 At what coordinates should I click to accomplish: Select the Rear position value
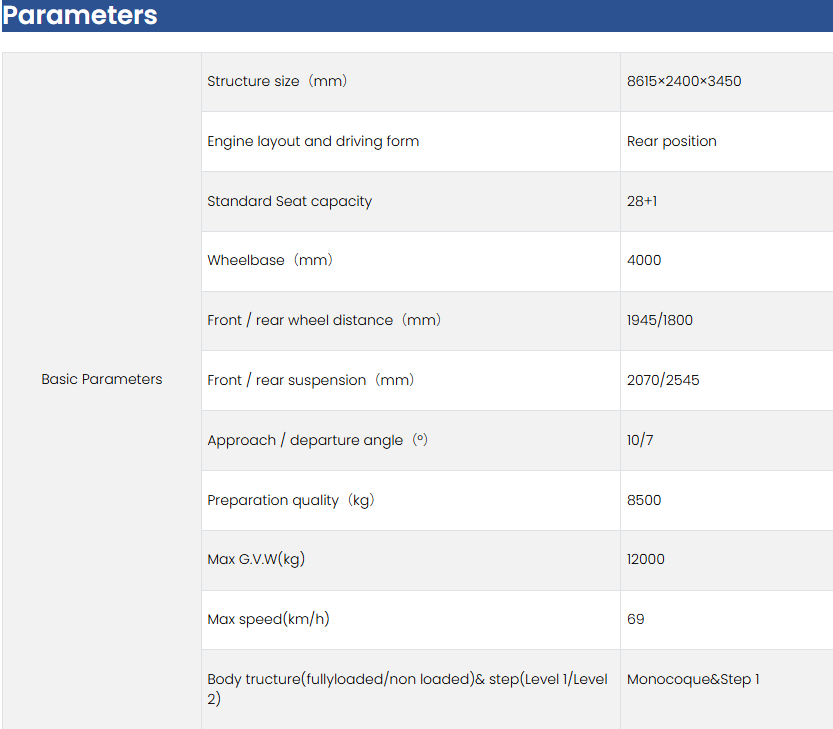(671, 141)
